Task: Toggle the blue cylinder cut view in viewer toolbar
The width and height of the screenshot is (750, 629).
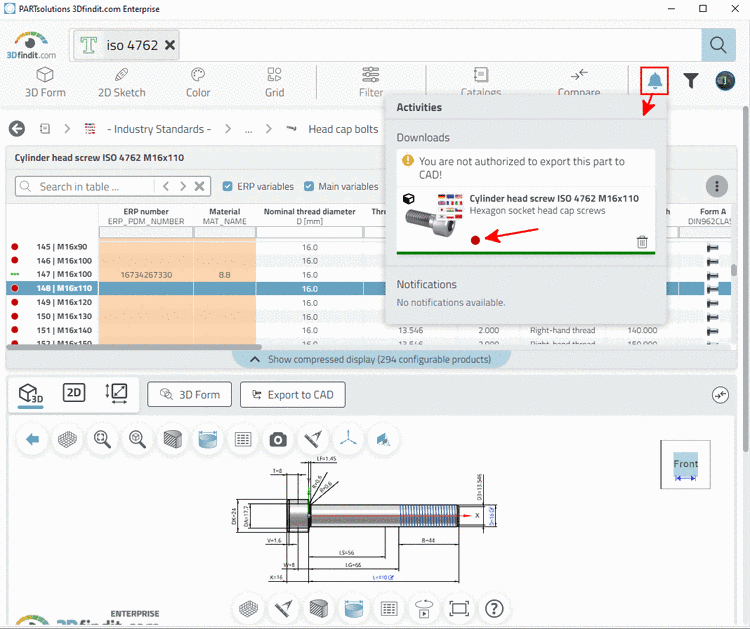Action: pyautogui.click(x=208, y=439)
